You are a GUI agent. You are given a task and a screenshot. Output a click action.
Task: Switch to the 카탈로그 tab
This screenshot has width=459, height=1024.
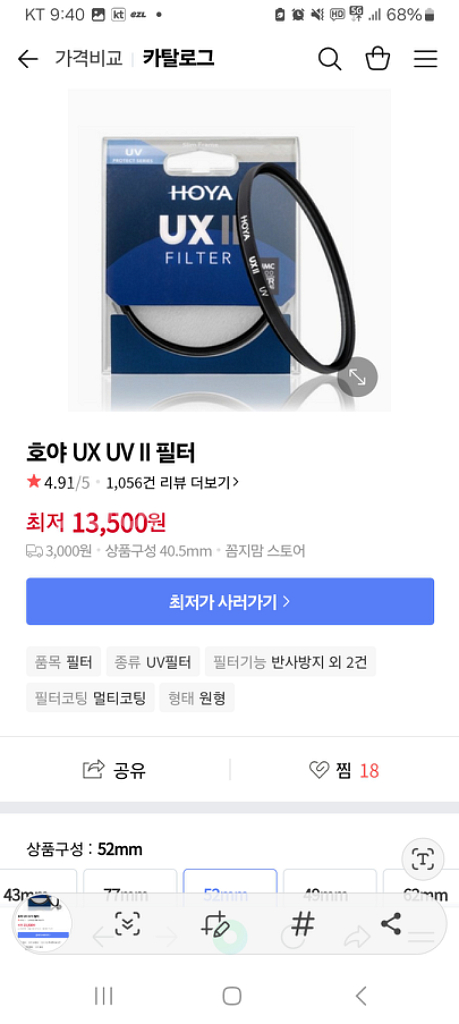178,59
